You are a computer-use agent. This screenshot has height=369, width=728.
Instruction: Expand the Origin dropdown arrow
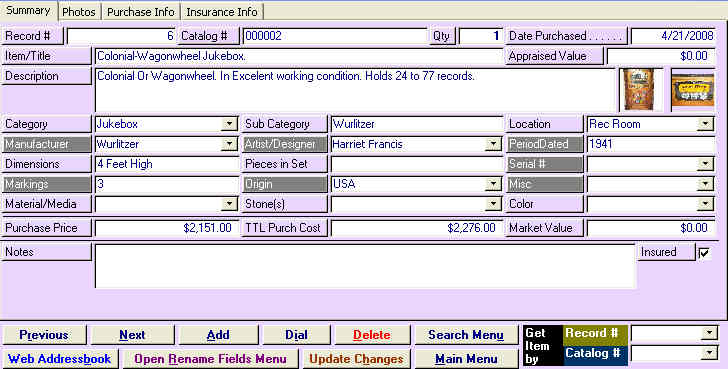[493, 184]
